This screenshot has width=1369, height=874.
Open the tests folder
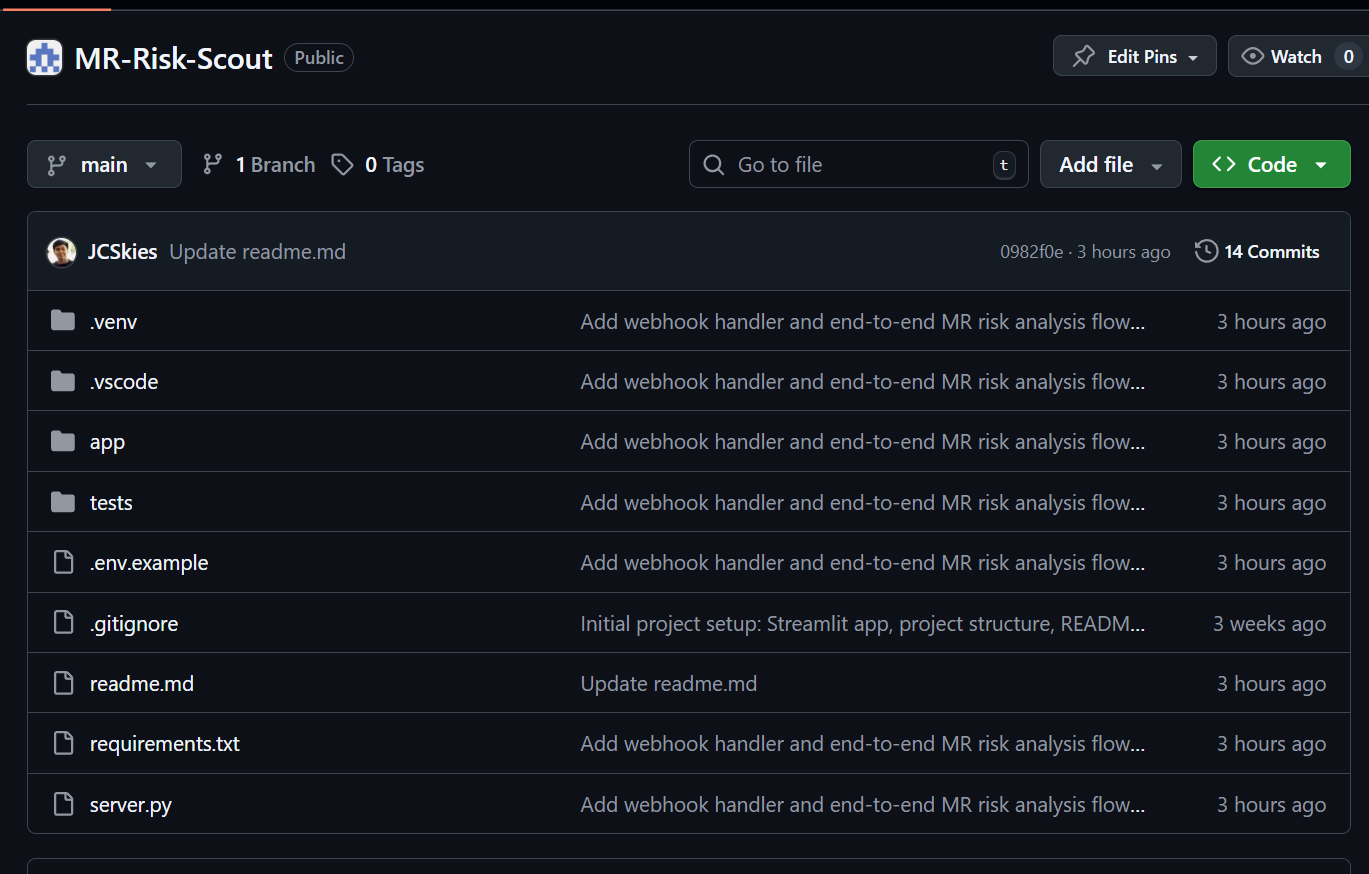coord(111,503)
